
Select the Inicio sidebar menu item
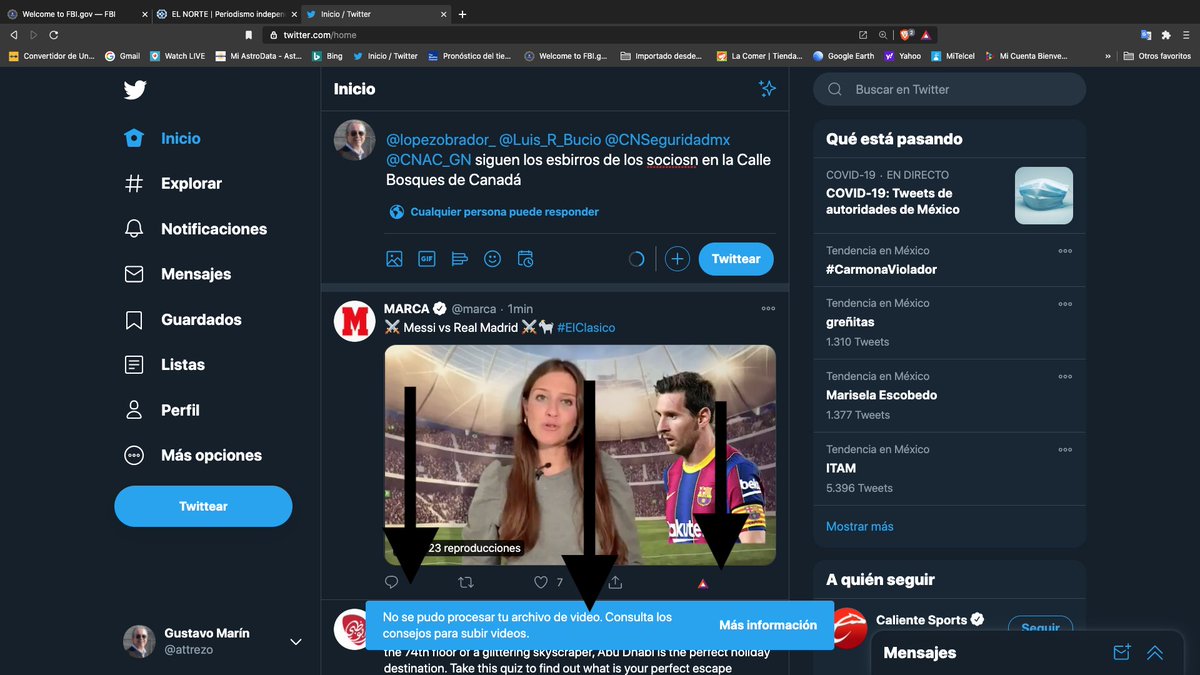162,139
